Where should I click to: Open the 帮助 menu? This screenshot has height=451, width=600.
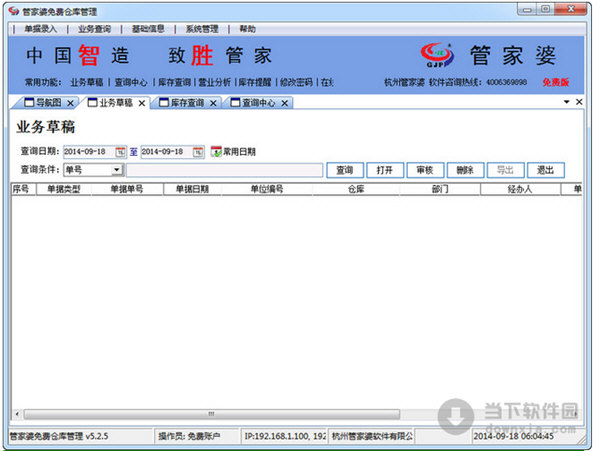[248, 29]
